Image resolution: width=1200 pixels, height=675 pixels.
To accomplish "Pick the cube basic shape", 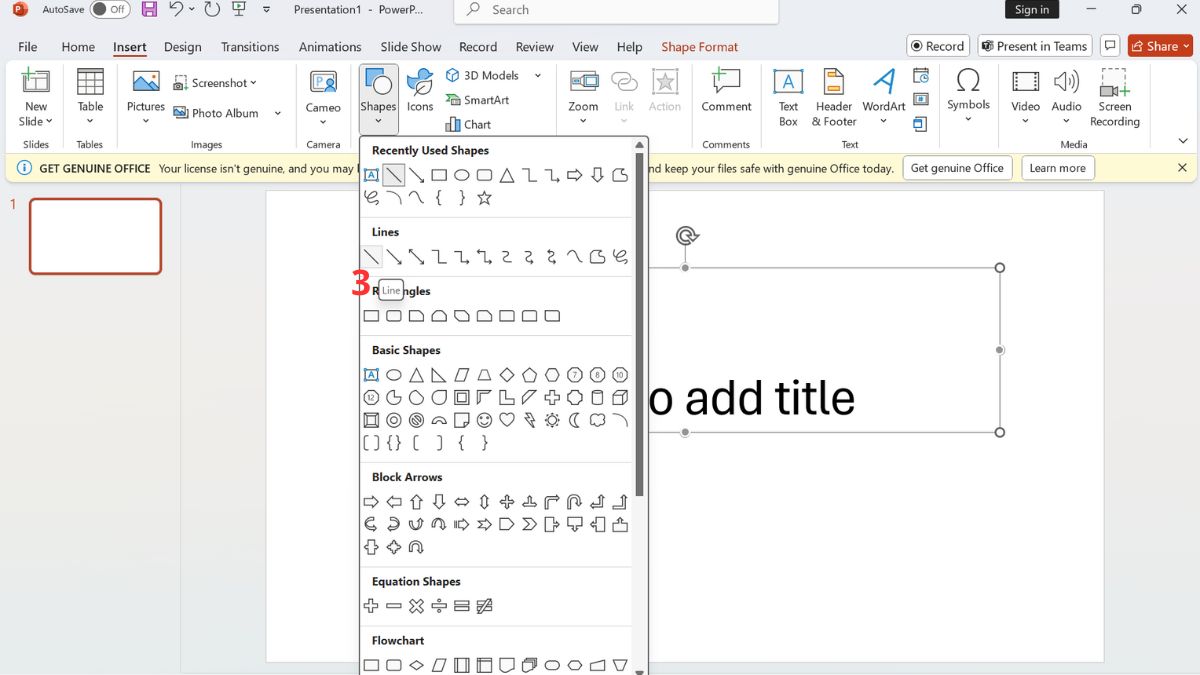I will (620, 397).
